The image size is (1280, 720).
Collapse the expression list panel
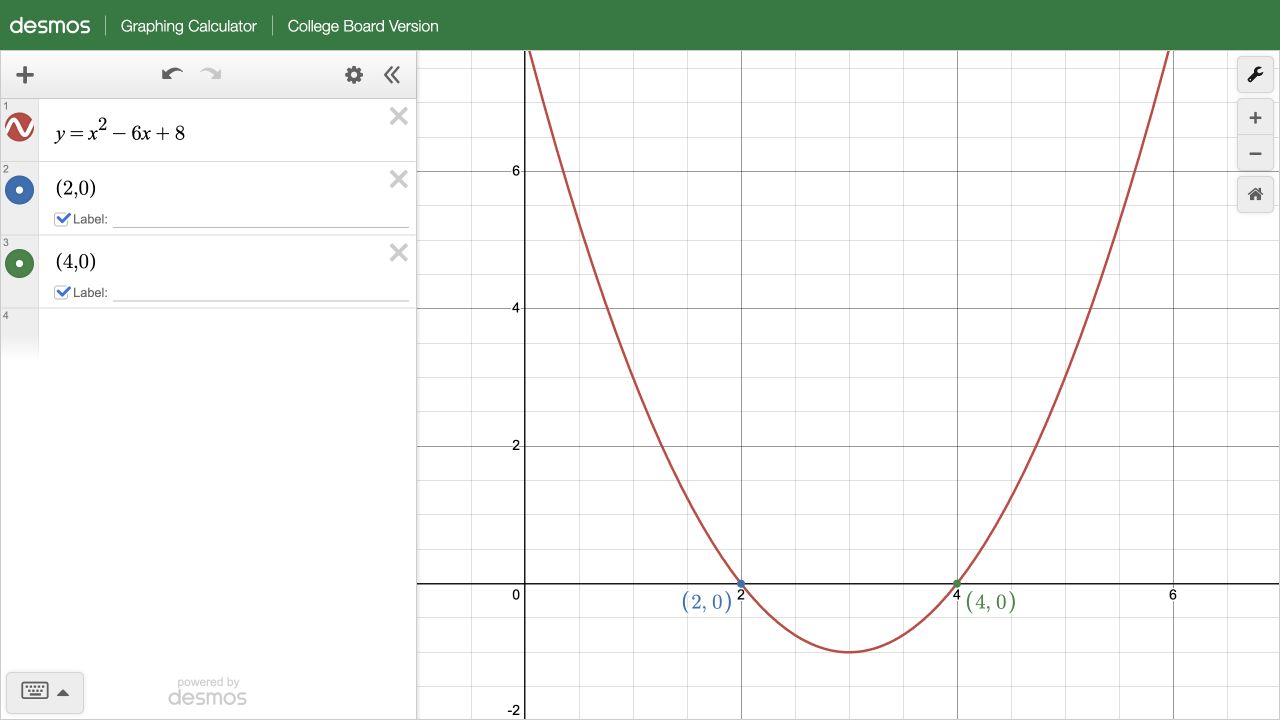pos(392,75)
